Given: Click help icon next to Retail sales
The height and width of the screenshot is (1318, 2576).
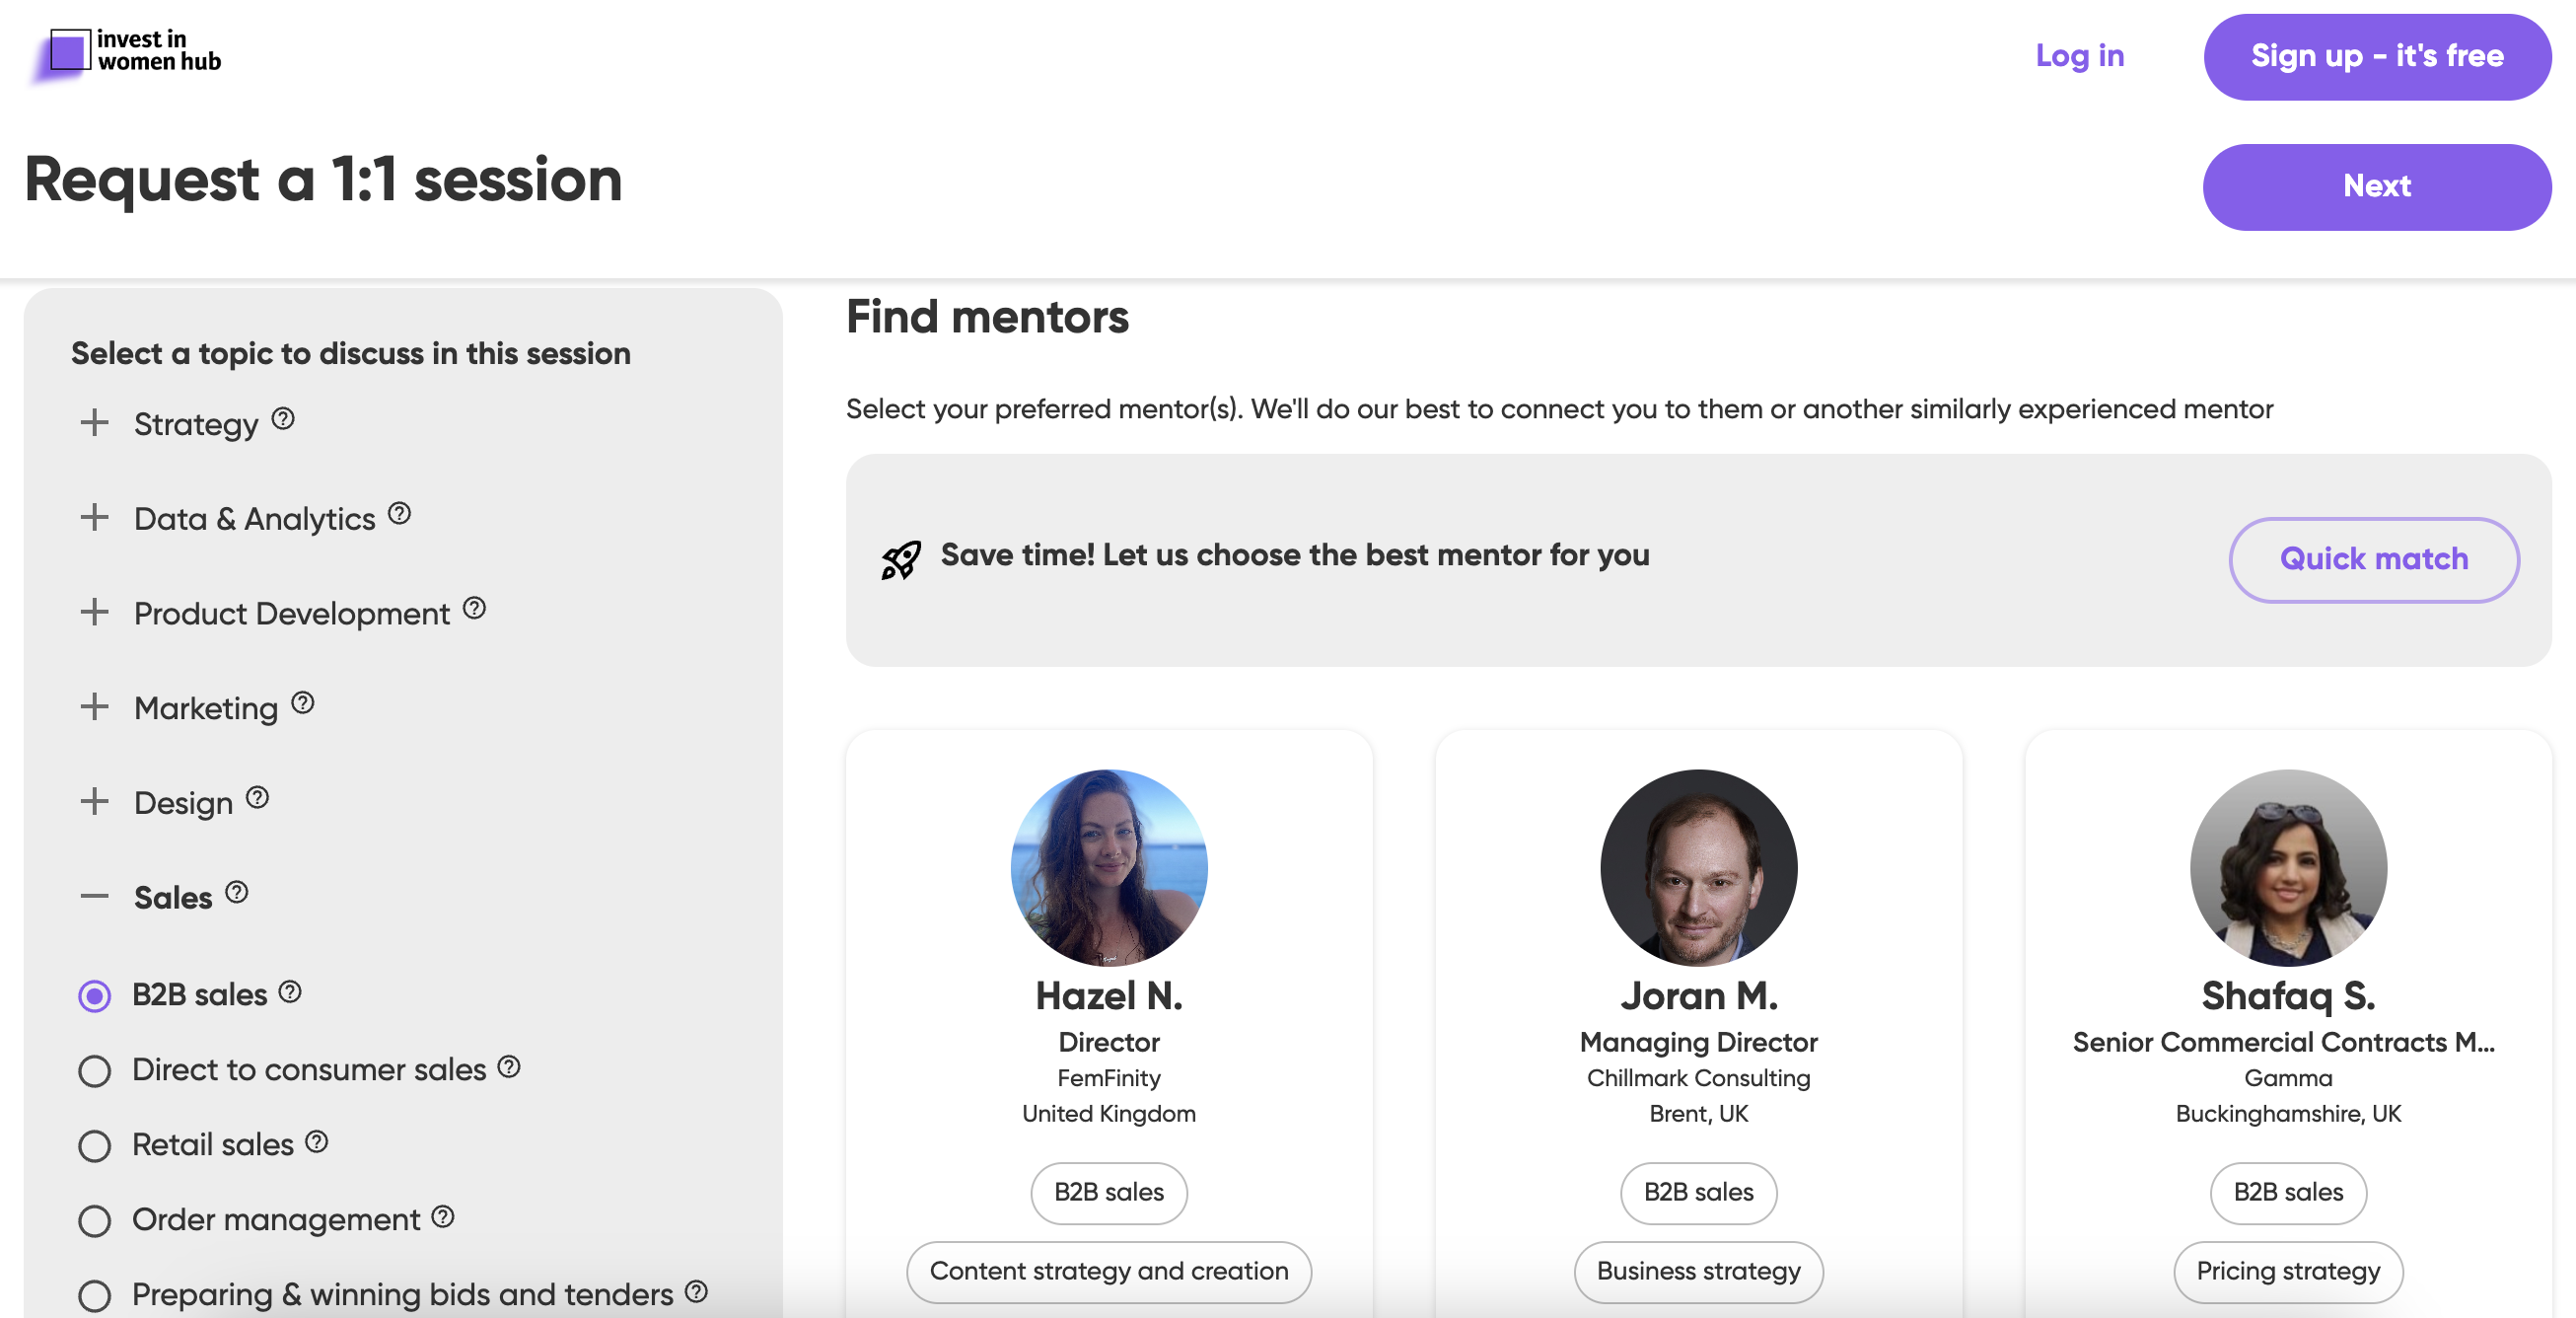Looking at the screenshot, I should [x=316, y=1141].
